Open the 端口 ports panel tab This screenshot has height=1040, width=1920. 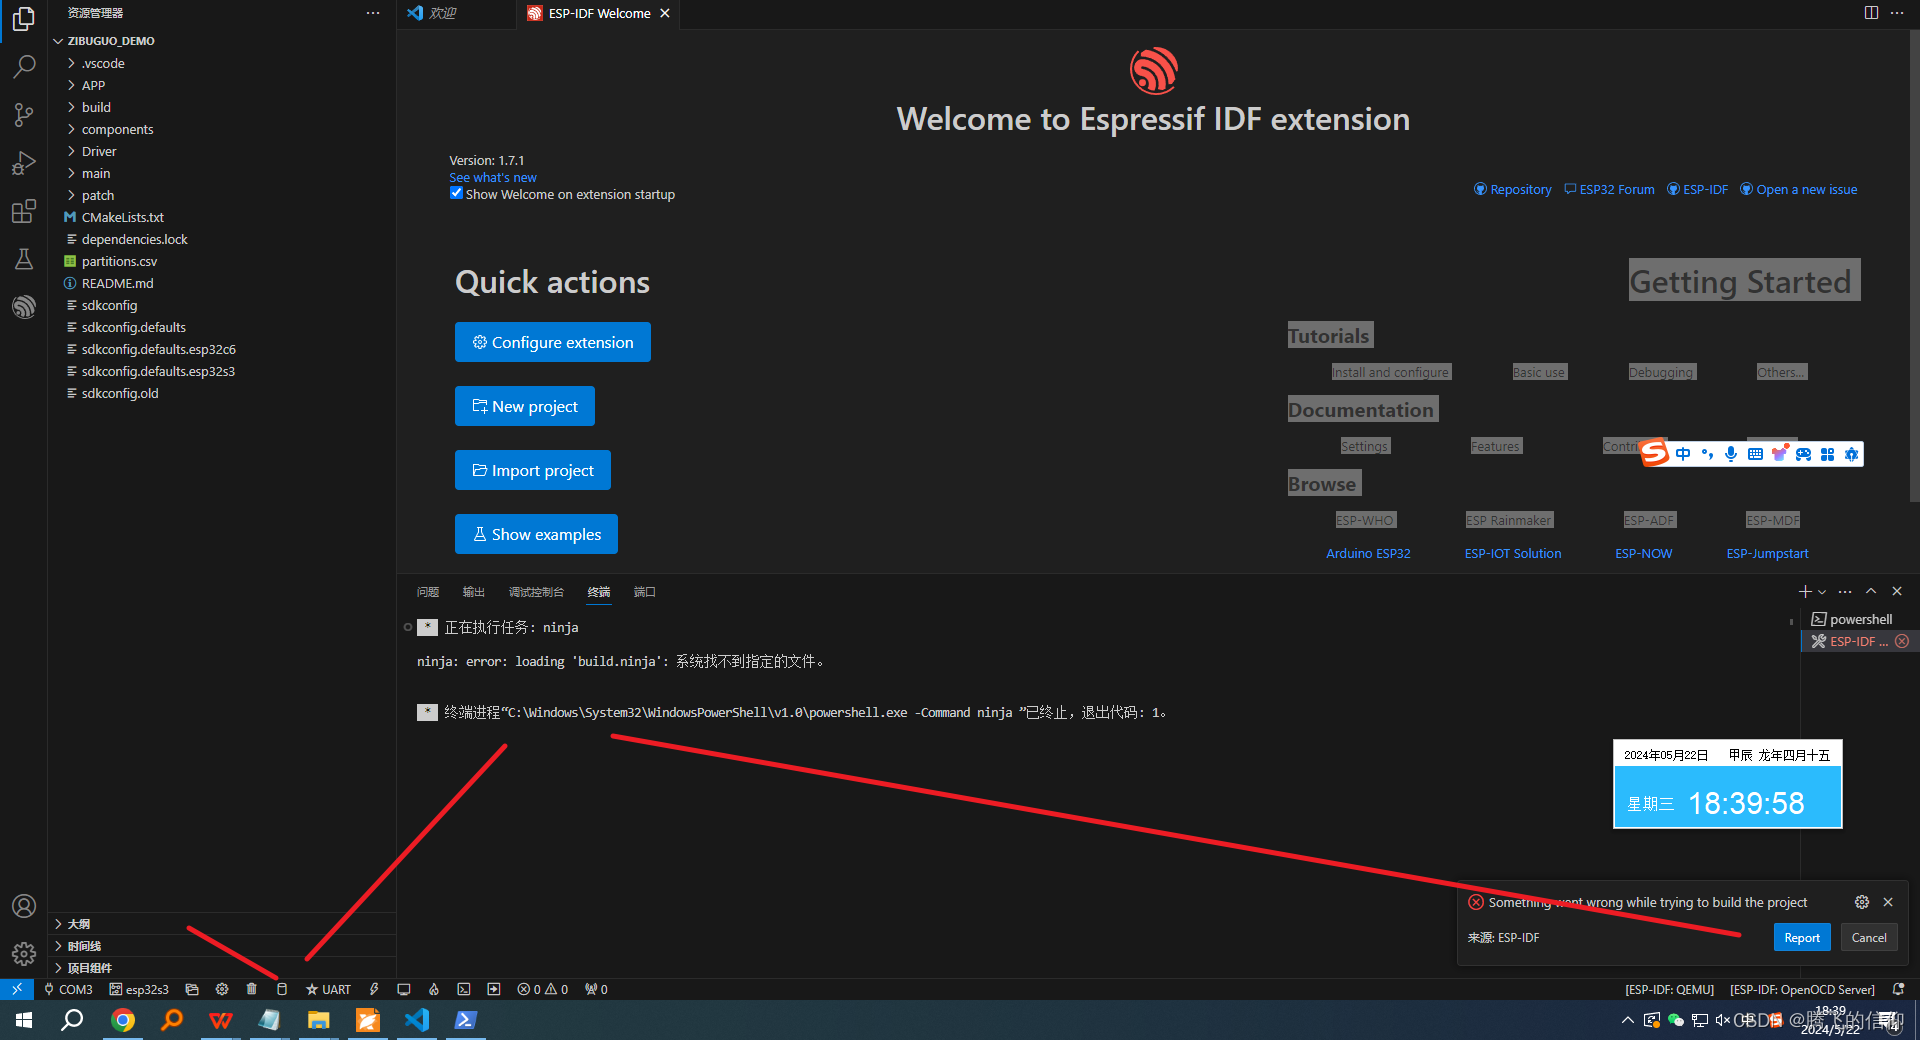[645, 592]
